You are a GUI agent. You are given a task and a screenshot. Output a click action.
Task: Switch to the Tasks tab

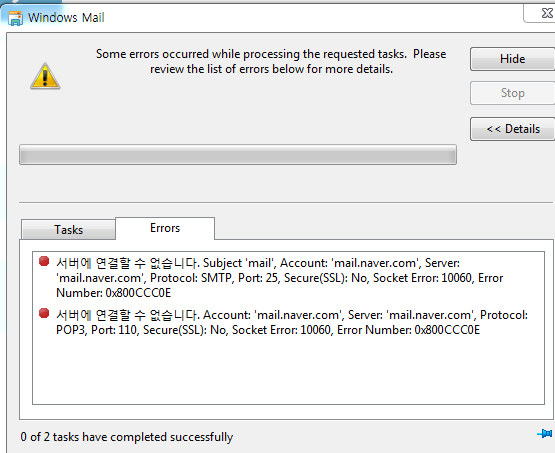(68, 230)
